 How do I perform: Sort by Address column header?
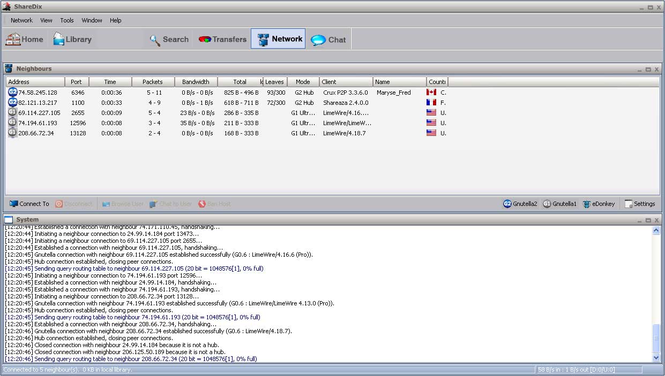pyautogui.click(x=35, y=82)
